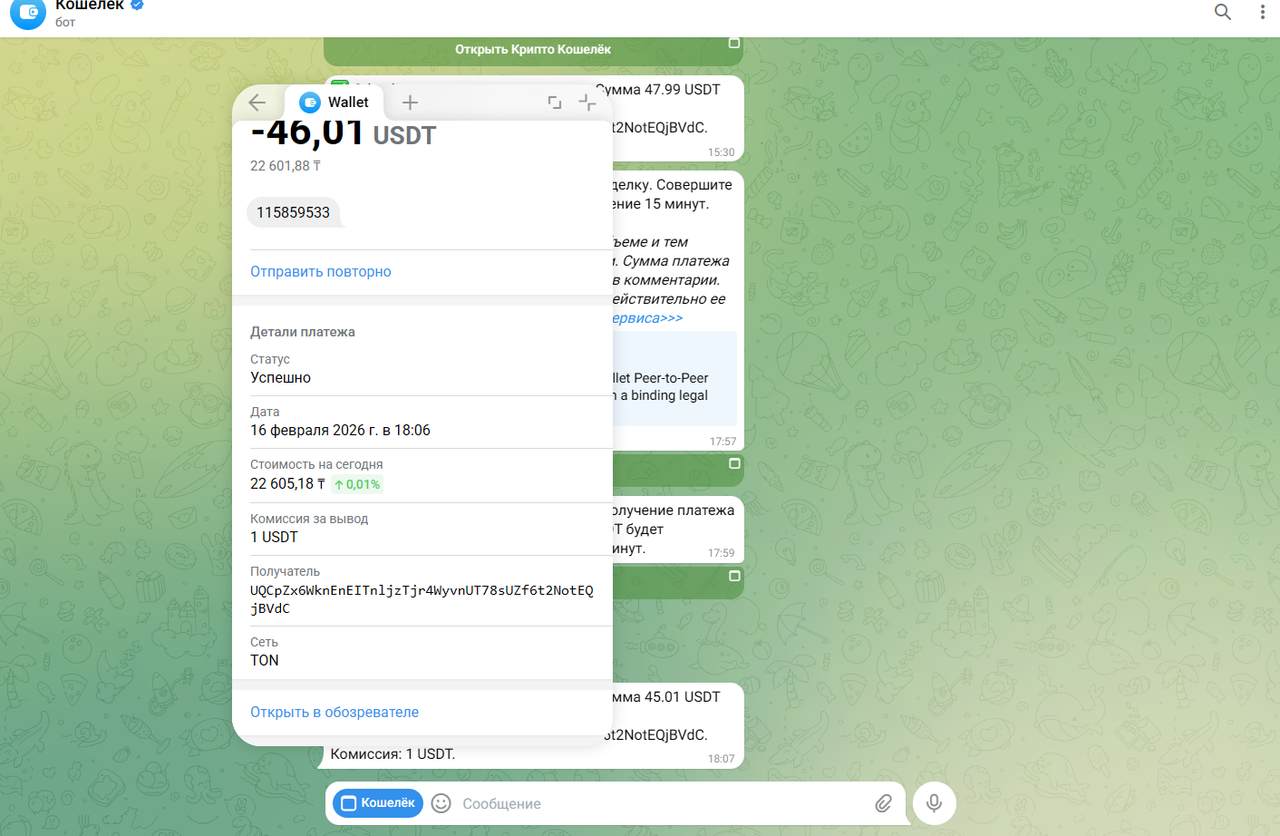Click the 1 USDT withdrawal fee value
The height and width of the screenshot is (836, 1280).
274,537
